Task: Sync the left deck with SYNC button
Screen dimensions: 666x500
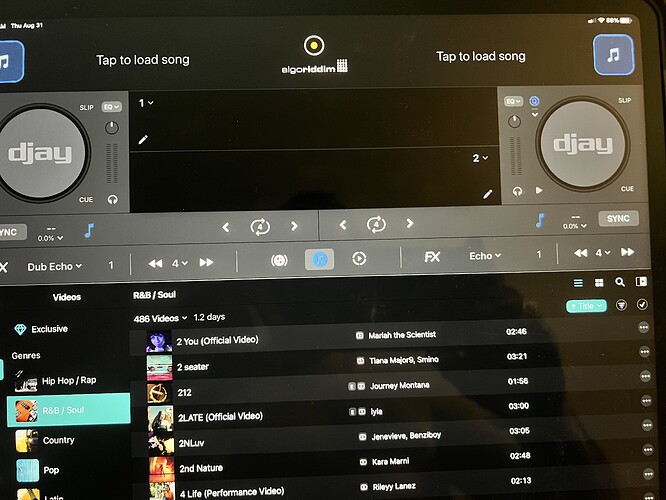Action: [11, 232]
